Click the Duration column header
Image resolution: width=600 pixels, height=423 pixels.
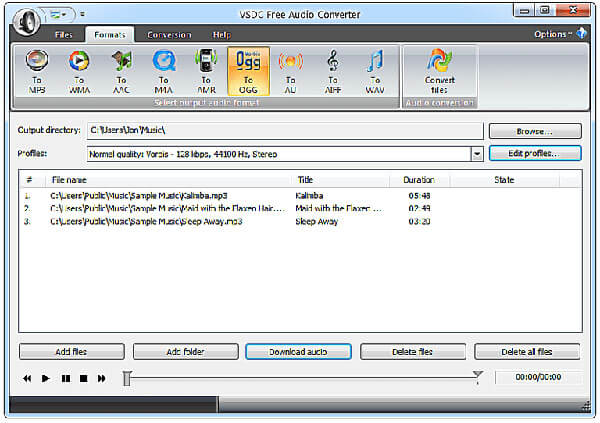(419, 180)
